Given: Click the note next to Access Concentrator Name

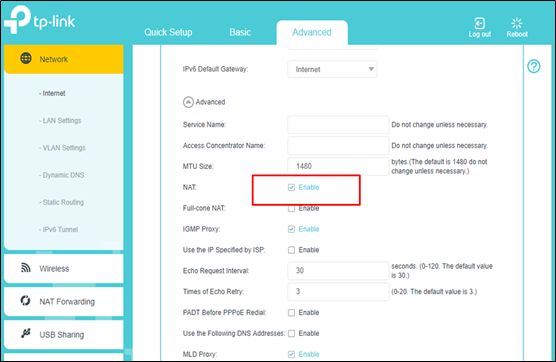Looking at the screenshot, I should 439,146.
